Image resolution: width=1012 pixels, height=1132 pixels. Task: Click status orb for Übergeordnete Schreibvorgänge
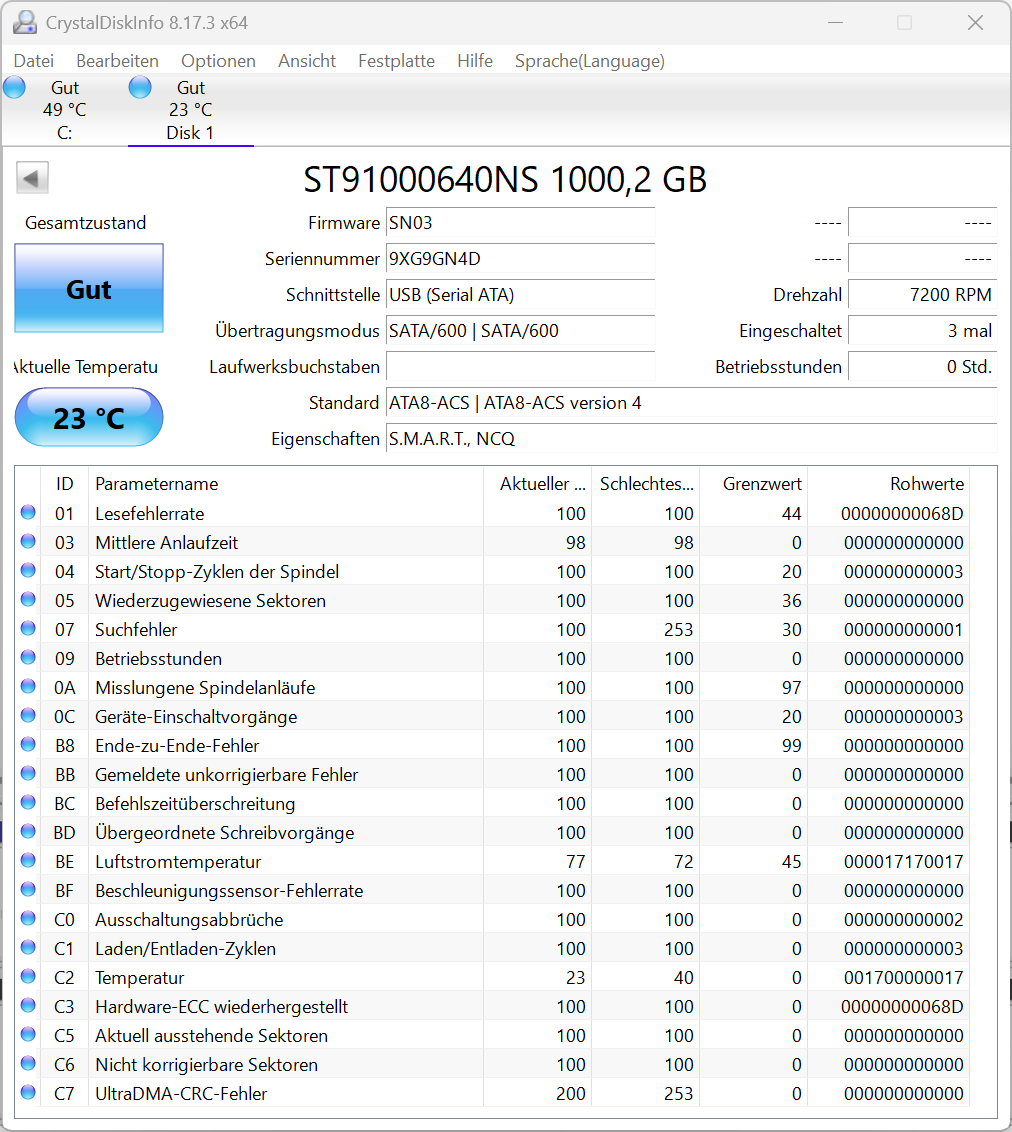coord(28,832)
